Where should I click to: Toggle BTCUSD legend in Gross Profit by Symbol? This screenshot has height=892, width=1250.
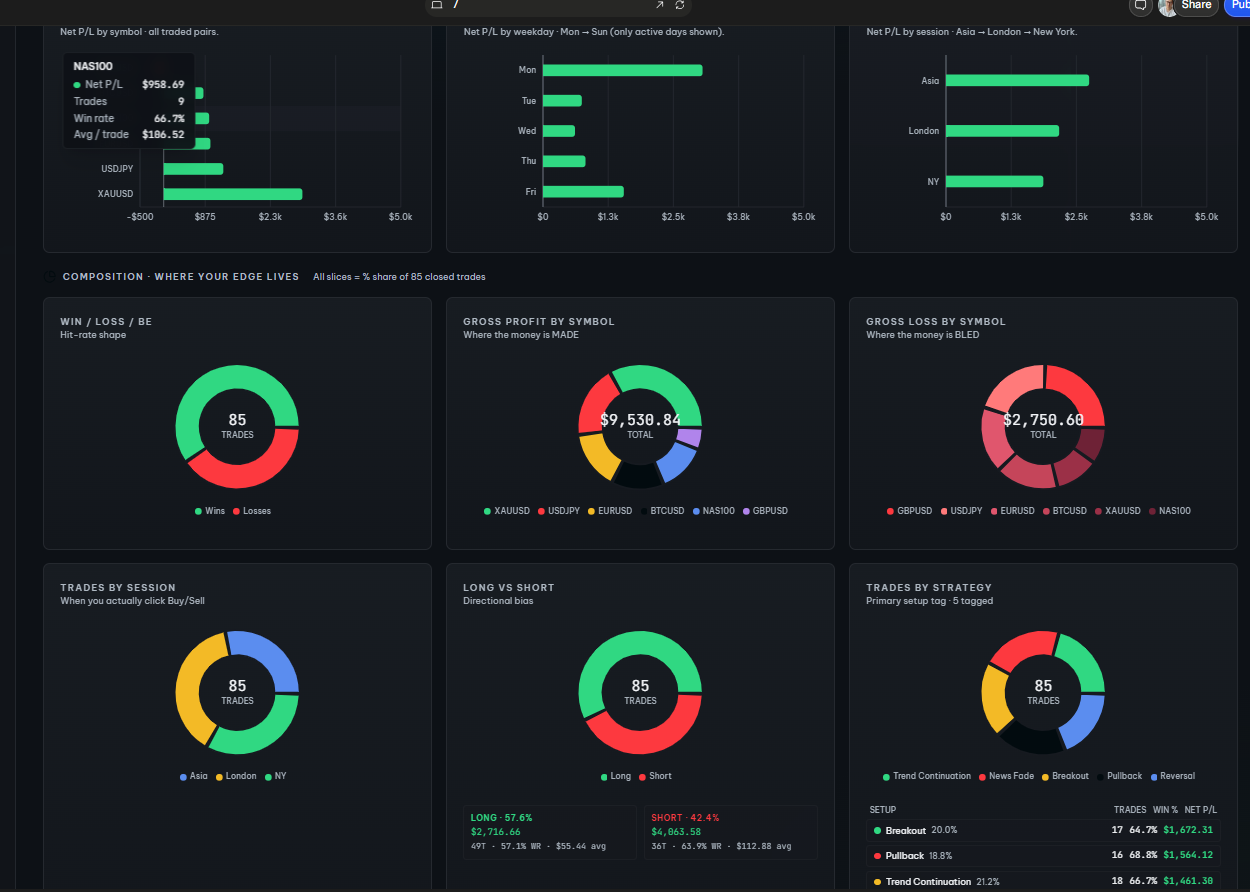(x=662, y=511)
